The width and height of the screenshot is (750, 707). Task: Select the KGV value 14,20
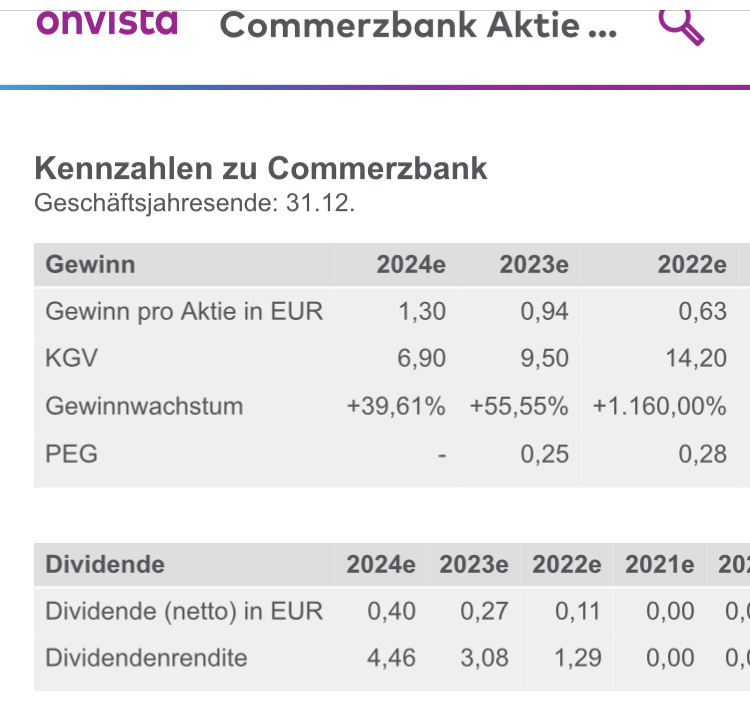point(696,358)
